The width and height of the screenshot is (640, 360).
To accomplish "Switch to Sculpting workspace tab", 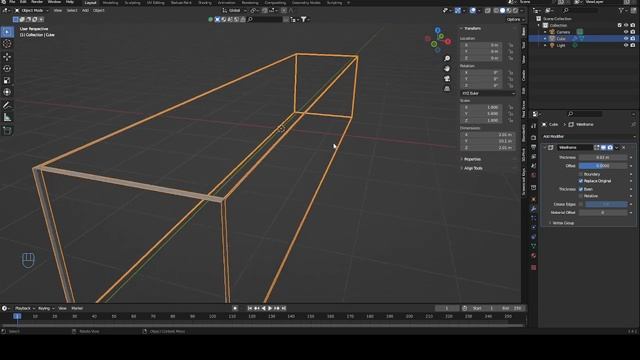I will coord(132,2).
